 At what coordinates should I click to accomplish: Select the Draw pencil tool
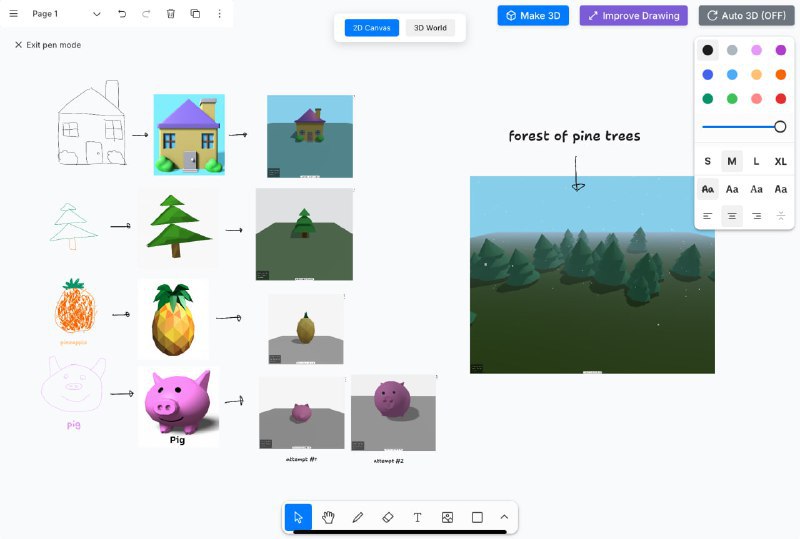point(358,517)
